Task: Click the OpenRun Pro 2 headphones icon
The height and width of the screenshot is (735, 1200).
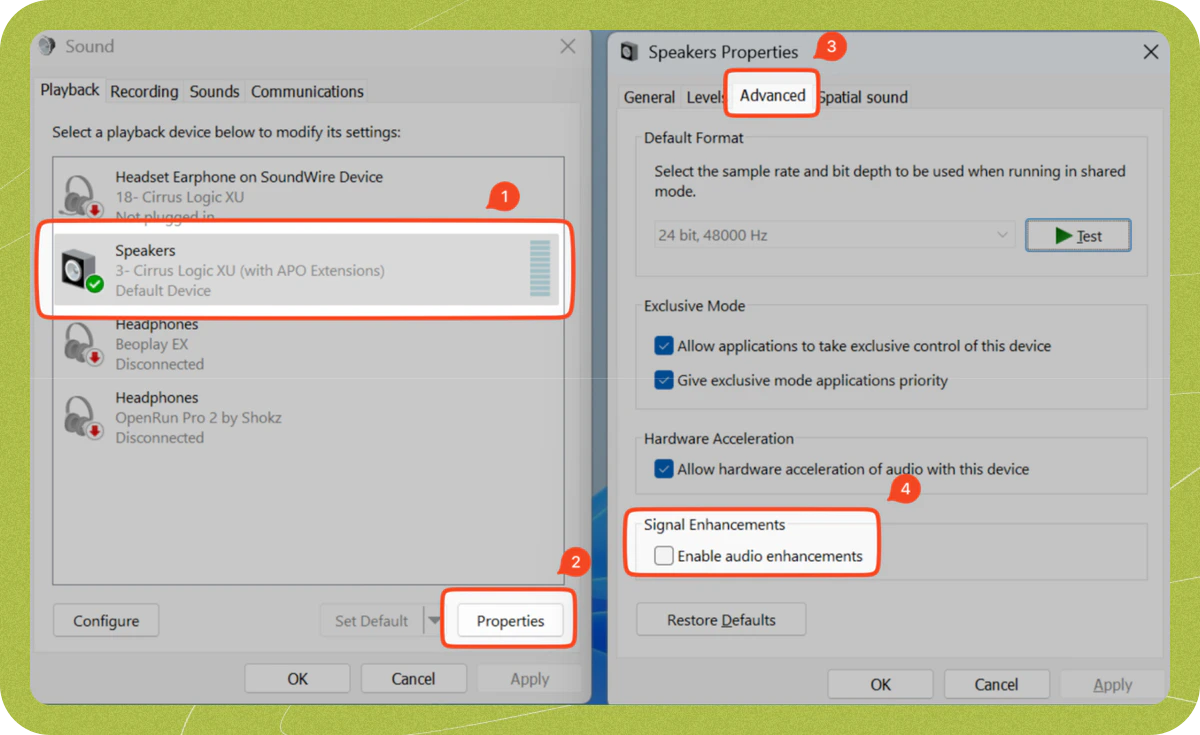Action: (82, 418)
